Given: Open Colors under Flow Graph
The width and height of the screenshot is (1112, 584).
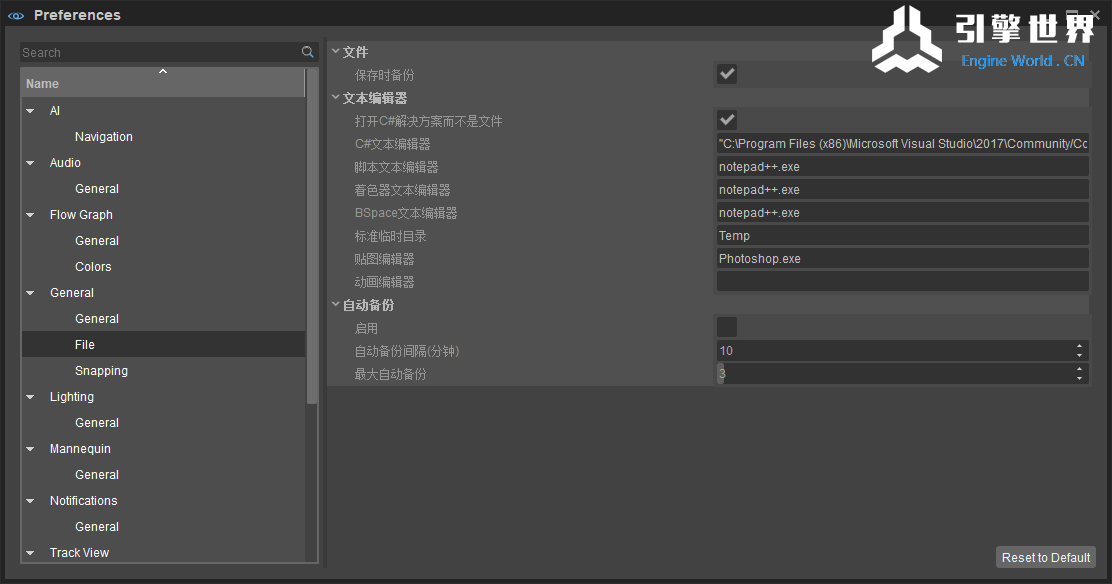Looking at the screenshot, I should 93,267.
